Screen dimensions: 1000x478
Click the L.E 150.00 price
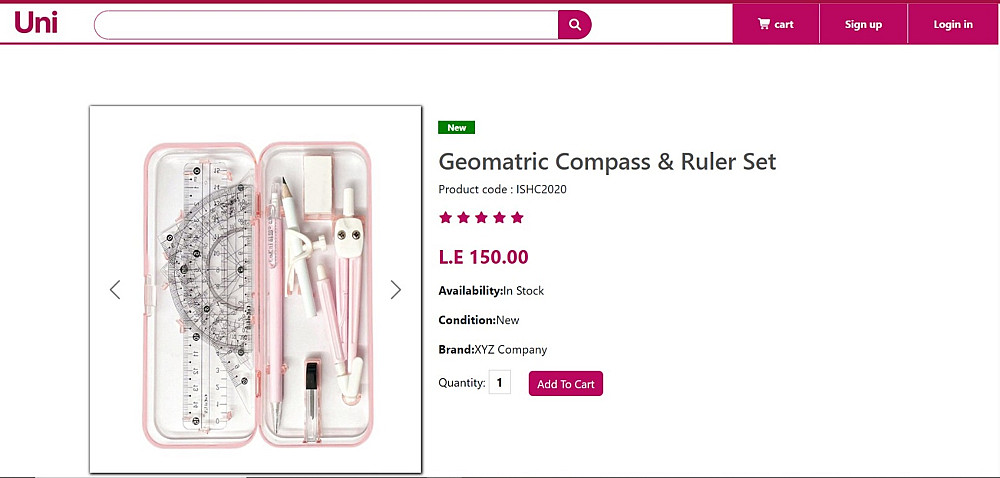click(x=483, y=257)
